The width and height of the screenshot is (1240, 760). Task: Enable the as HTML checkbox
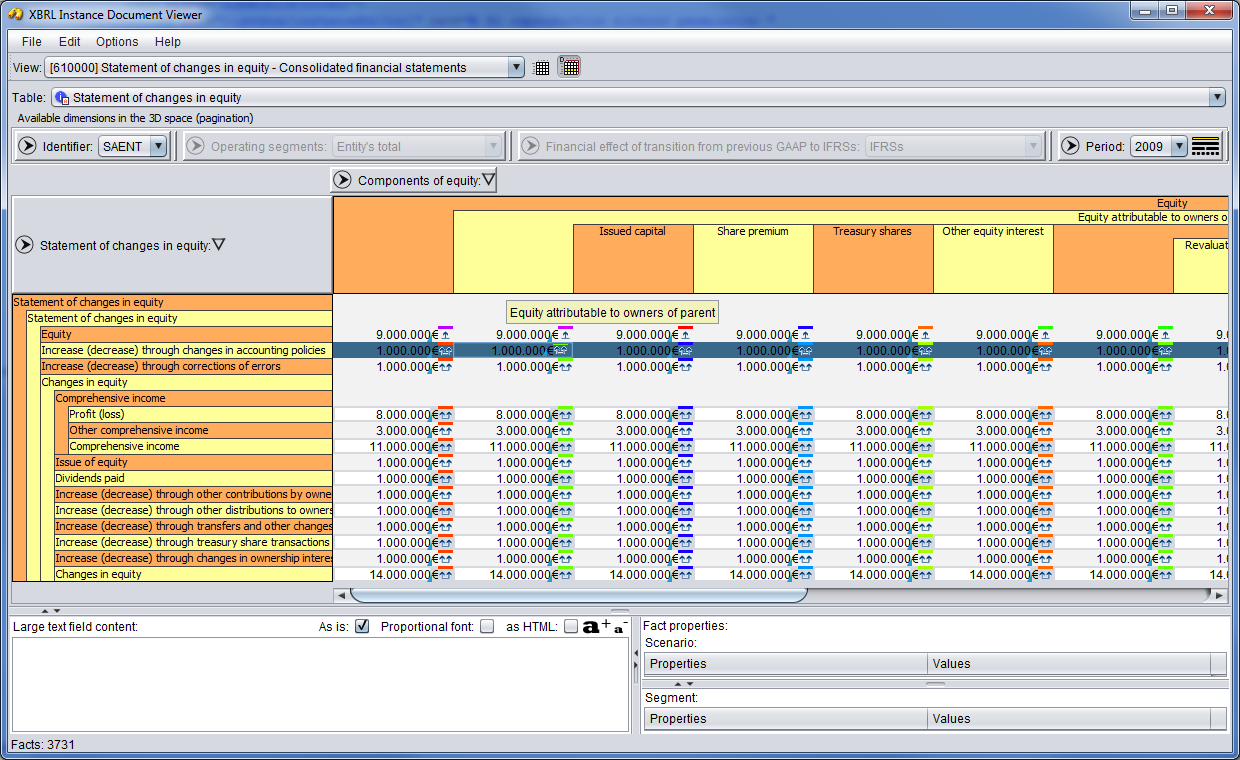coord(571,626)
